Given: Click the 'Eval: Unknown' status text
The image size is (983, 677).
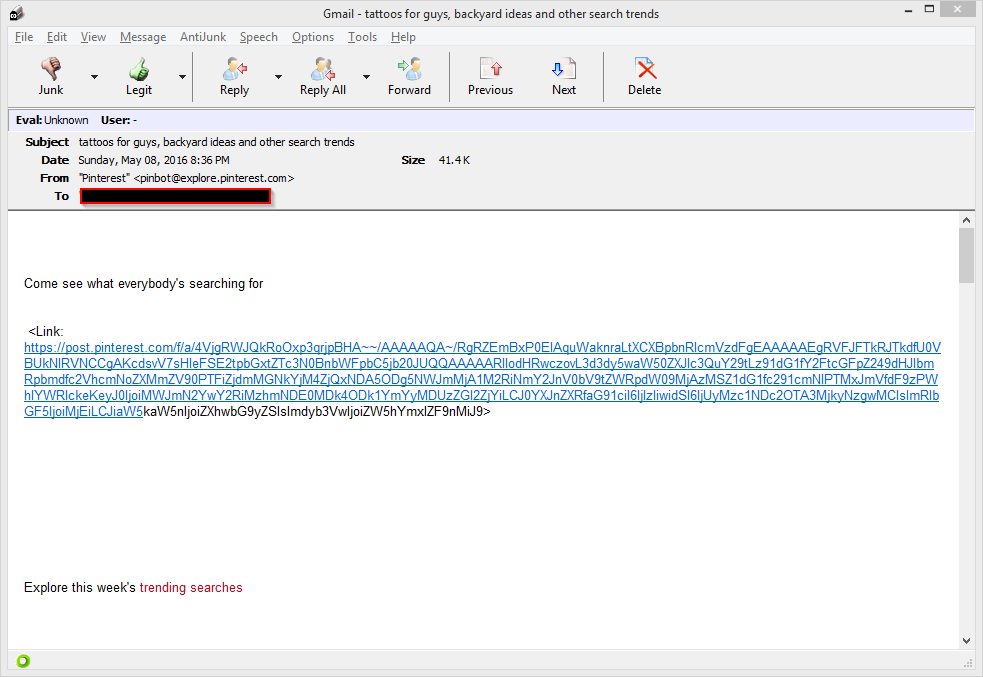Looking at the screenshot, I should pos(52,120).
